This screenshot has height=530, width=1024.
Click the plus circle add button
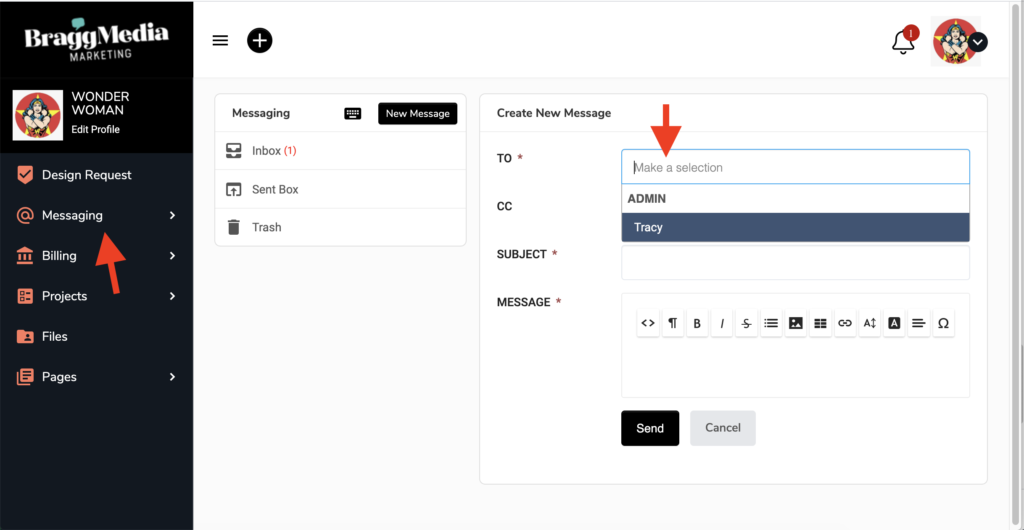point(260,40)
